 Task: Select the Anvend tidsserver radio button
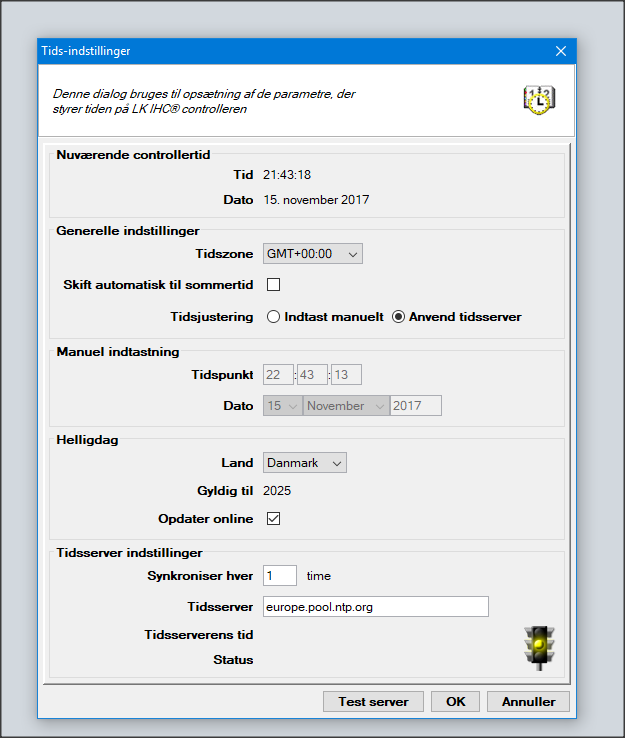point(398,317)
